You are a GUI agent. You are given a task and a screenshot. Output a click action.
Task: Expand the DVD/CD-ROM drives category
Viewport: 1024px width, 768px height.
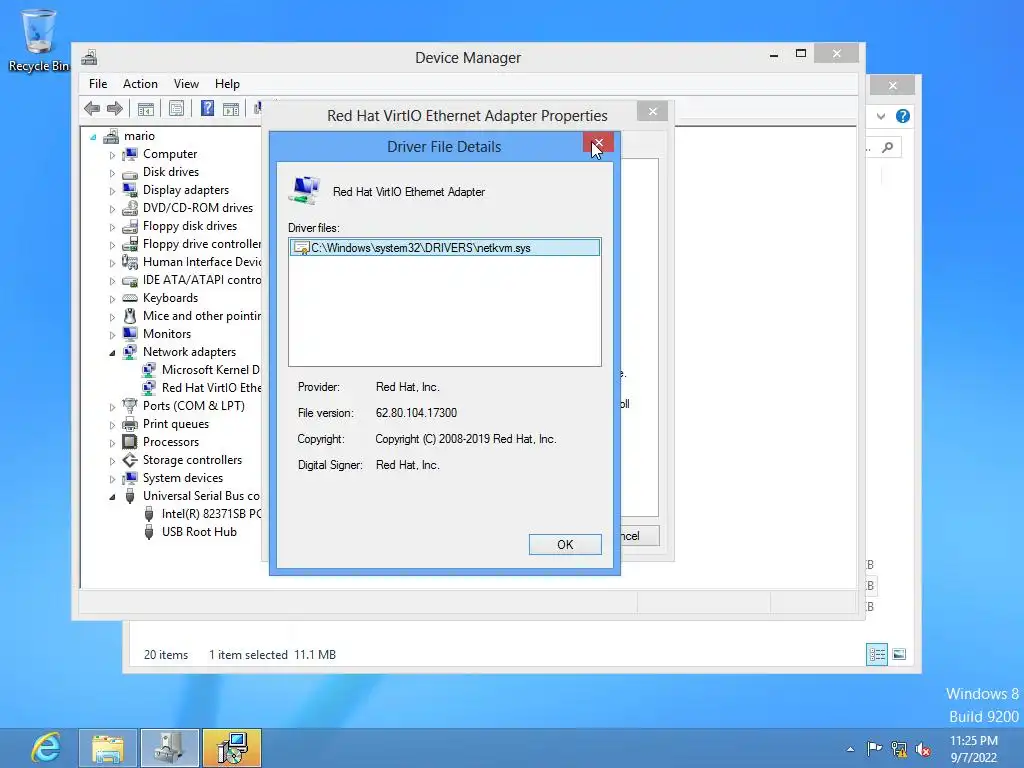click(112, 209)
